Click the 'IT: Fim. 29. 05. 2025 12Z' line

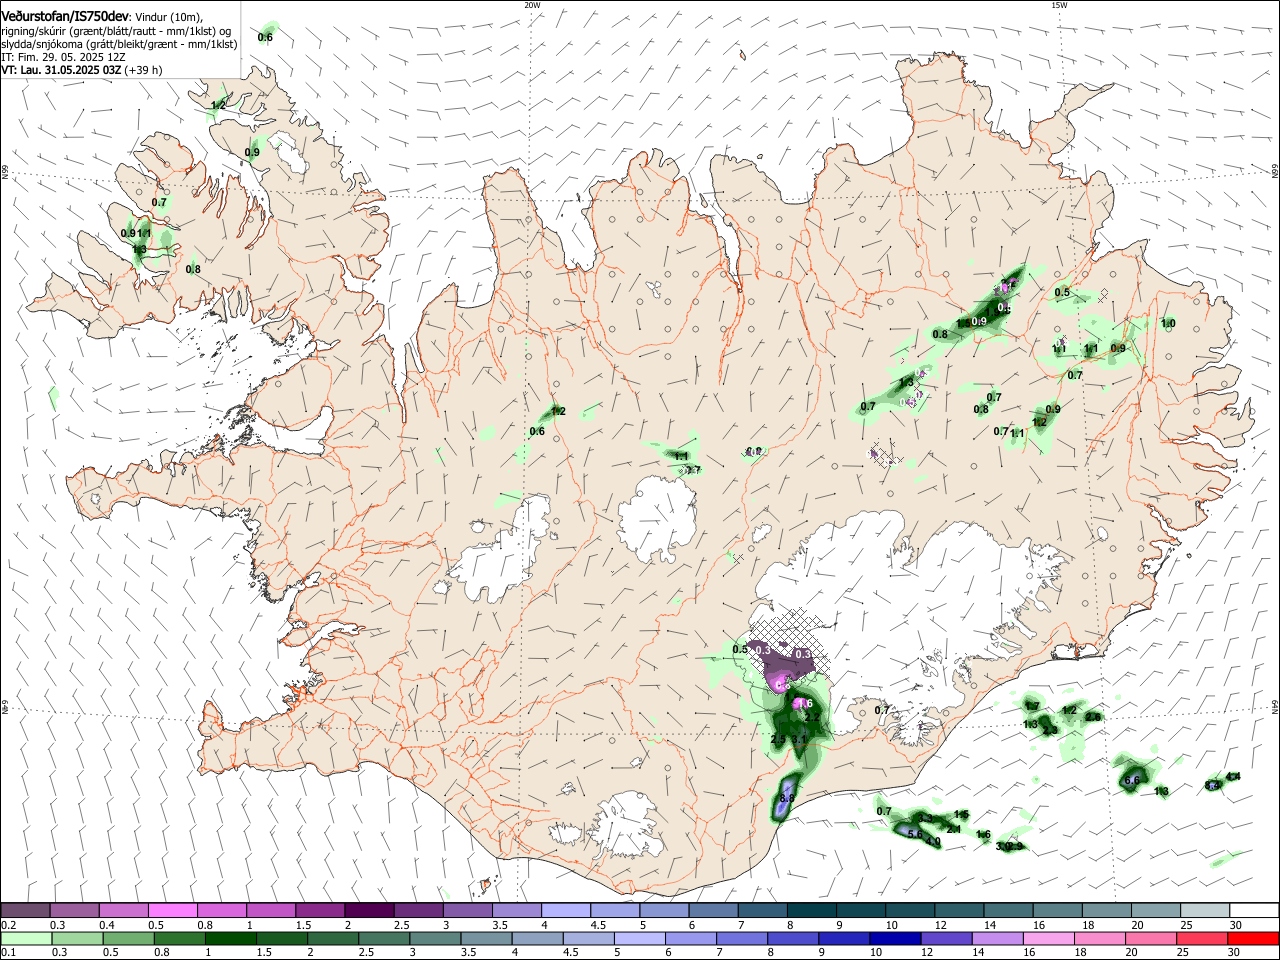[x=63, y=57]
